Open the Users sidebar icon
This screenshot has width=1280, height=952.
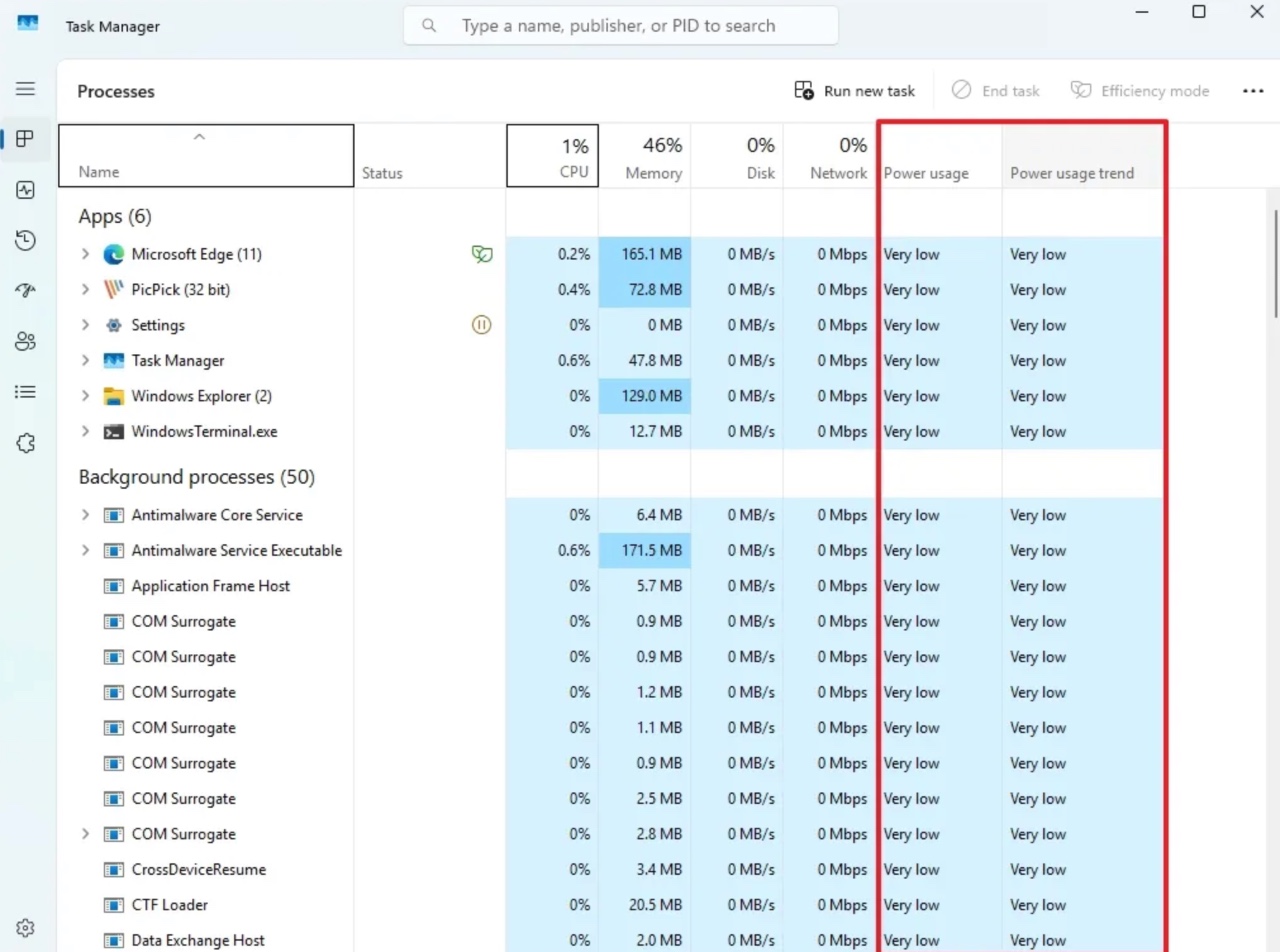(x=26, y=342)
